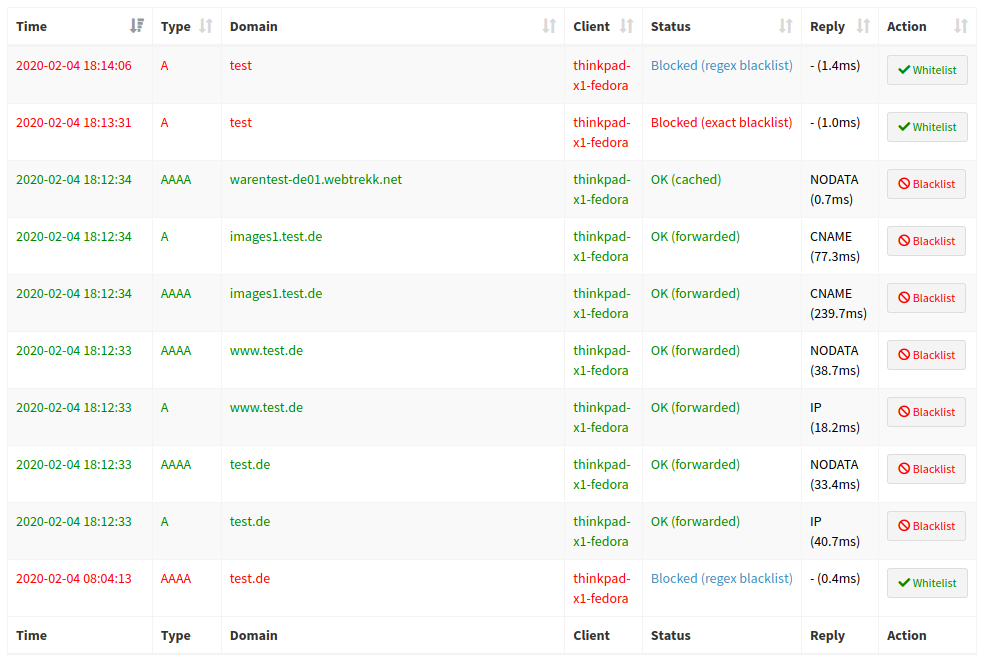Image resolution: width=984 pixels, height=661 pixels.
Task: Whitelist the exact-blacklisted test domain
Action: coord(927,127)
